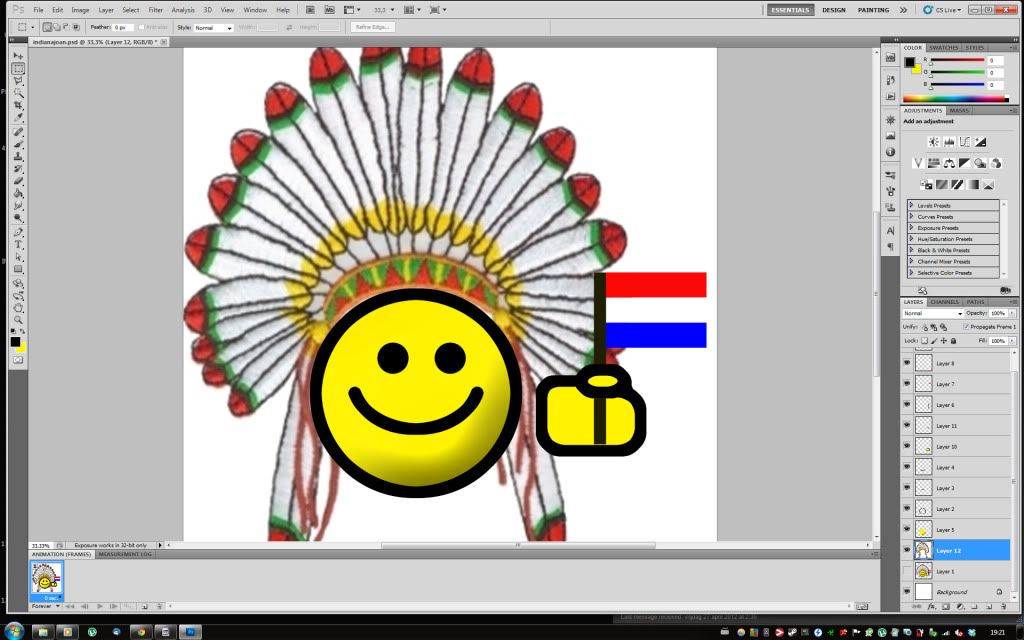Add an Exposure adjustment

click(980, 142)
